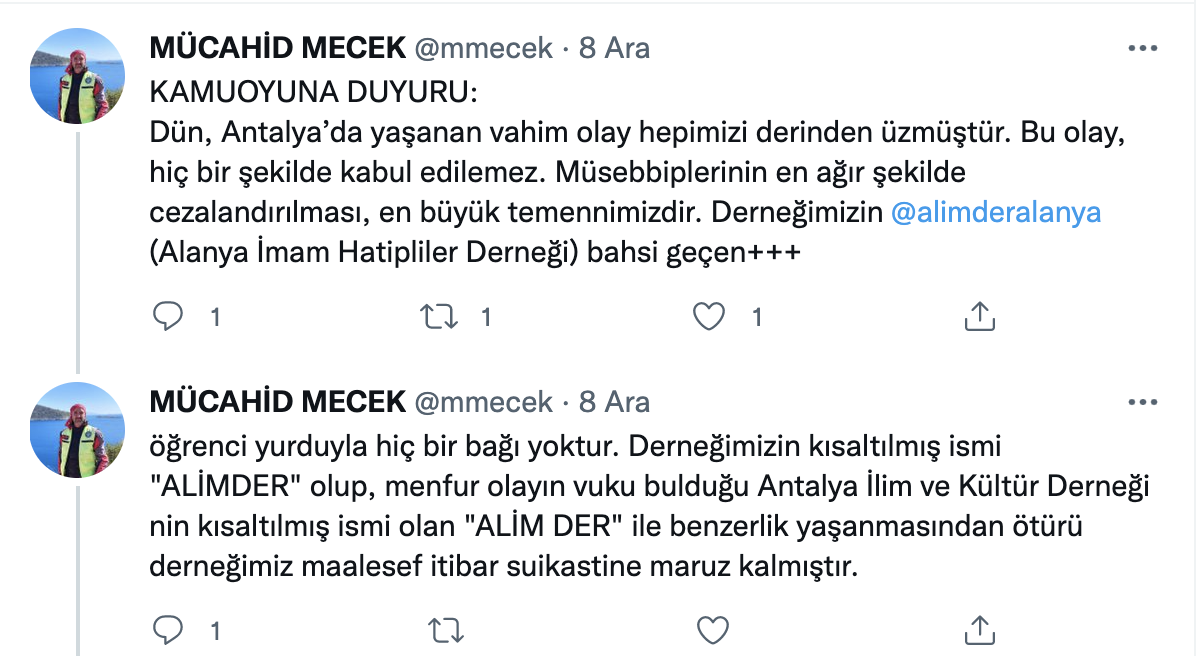Screen dimensions: 1198x656
Task: Click profile avatar beside "öğrenci yurduyla" tweet
Action: point(78,430)
